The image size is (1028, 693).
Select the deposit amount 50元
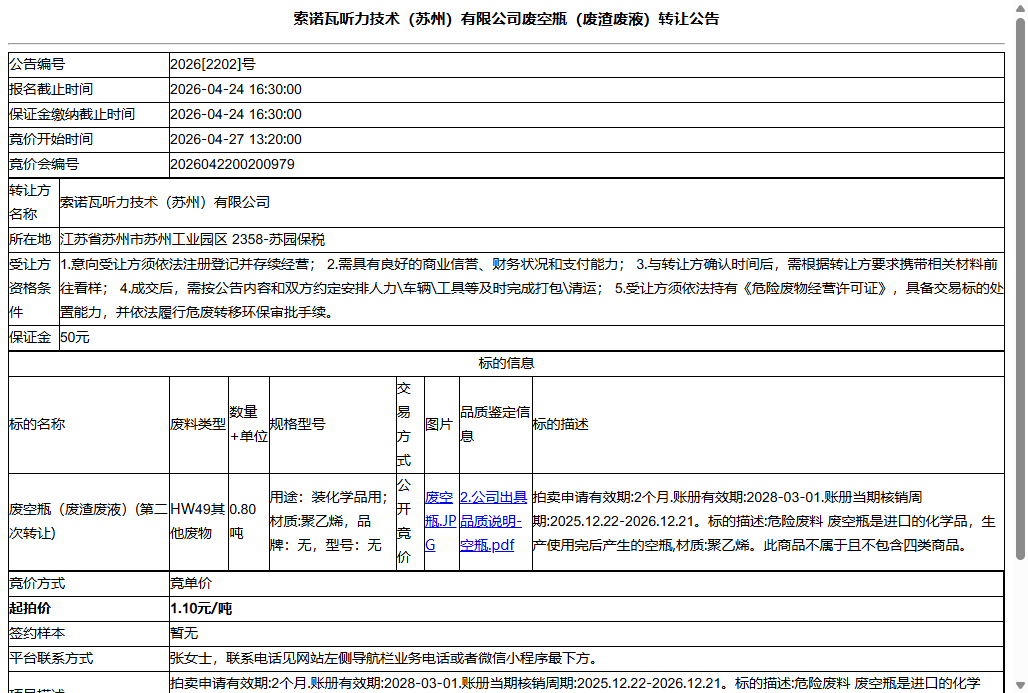(x=75, y=338)
